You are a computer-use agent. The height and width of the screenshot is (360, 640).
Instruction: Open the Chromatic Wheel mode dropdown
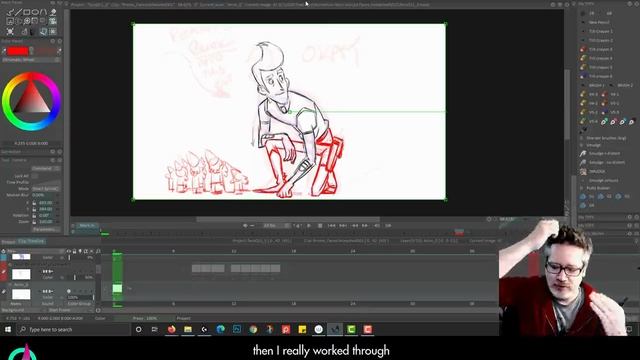click(31, 60)
